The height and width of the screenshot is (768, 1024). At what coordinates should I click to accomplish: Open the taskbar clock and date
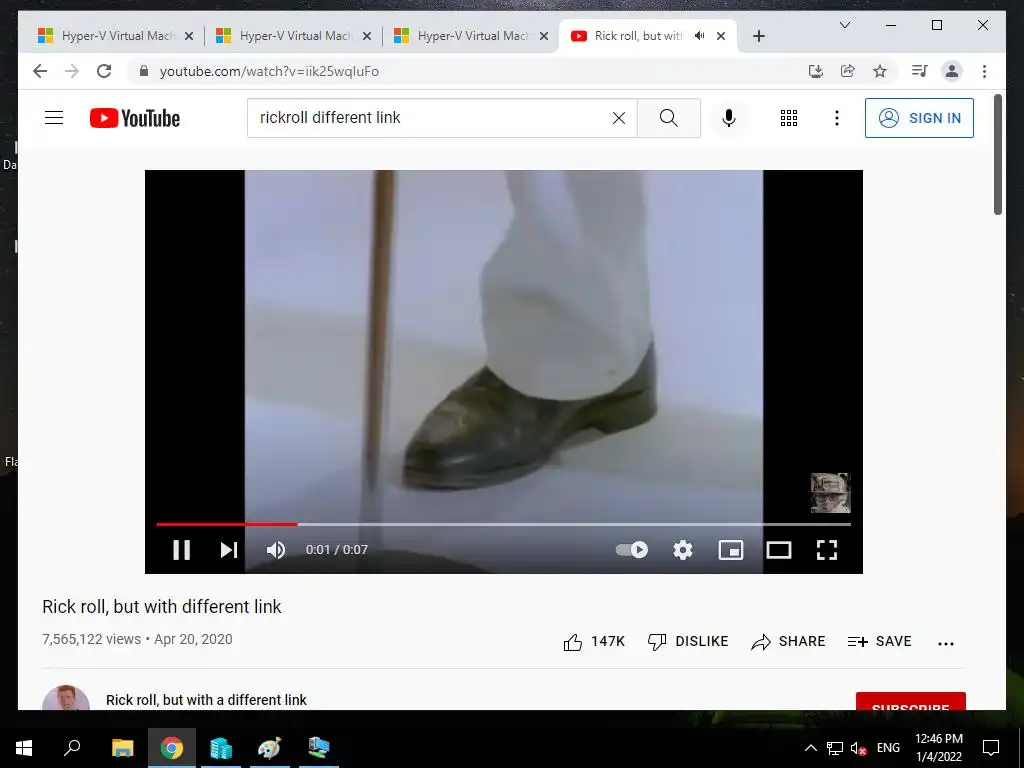pos(938,748)
